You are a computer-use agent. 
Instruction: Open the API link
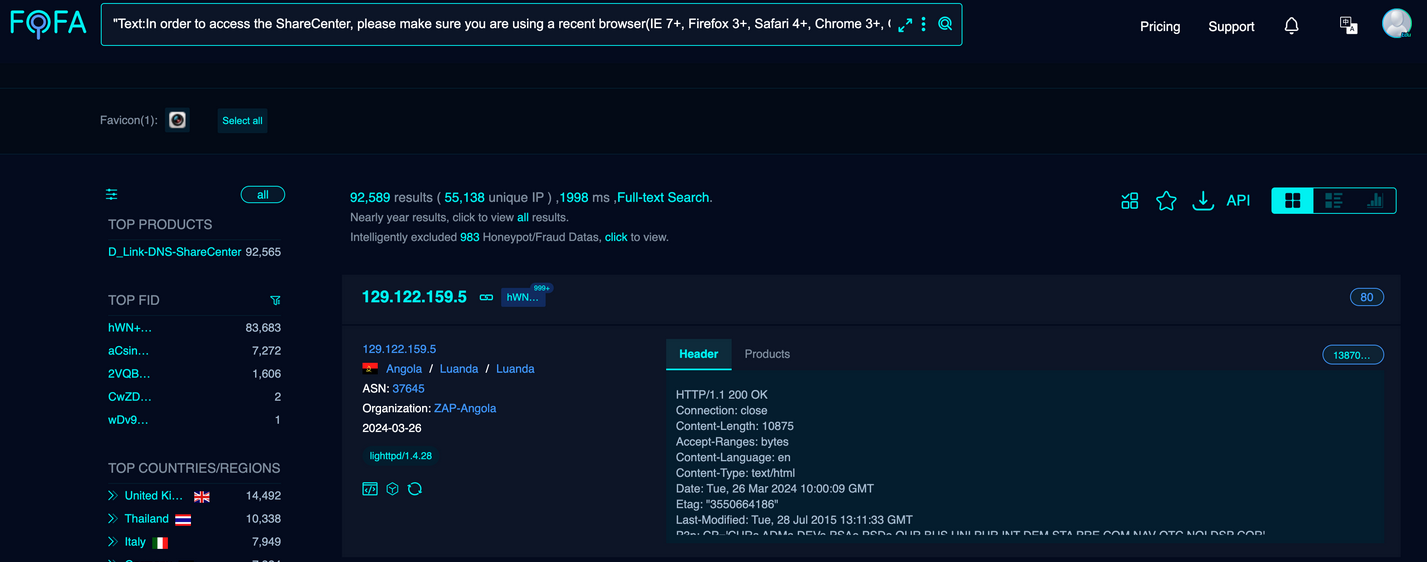pyautogui.click(x=1238, y=200)
